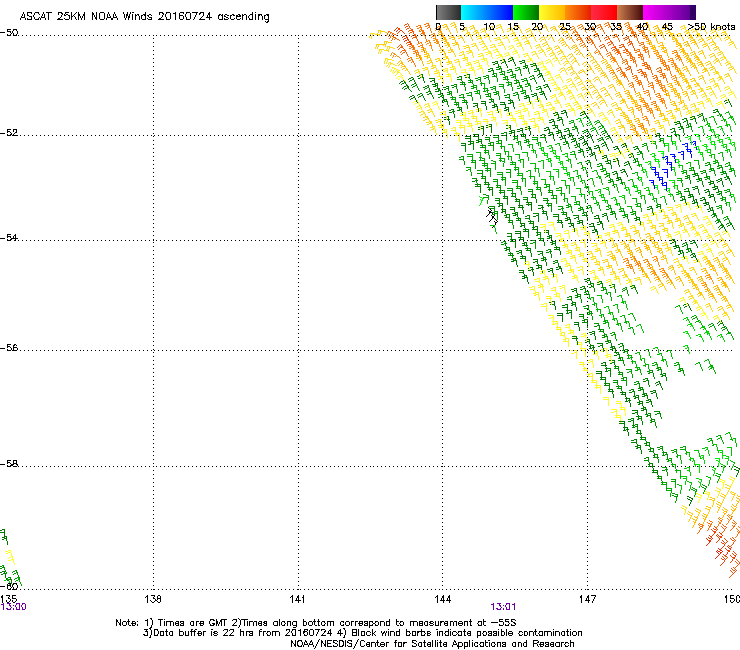740x650 pixels.
Task: Click the -52 latitude axis label
Action: pos(9,133)
